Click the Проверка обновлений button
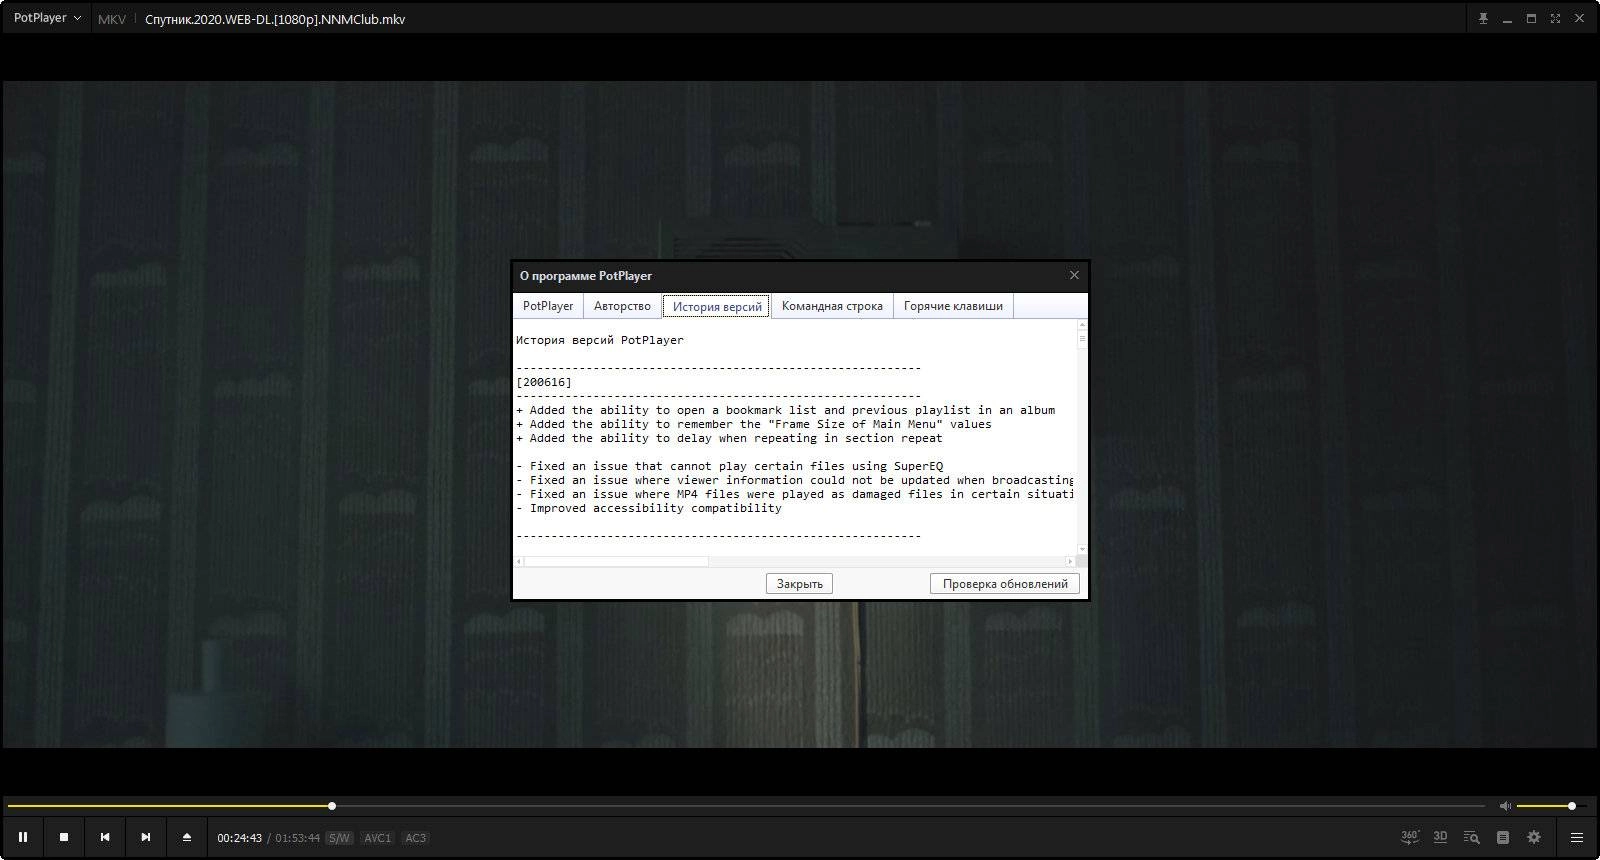 pyautogui.click(x=1005, y=584)
